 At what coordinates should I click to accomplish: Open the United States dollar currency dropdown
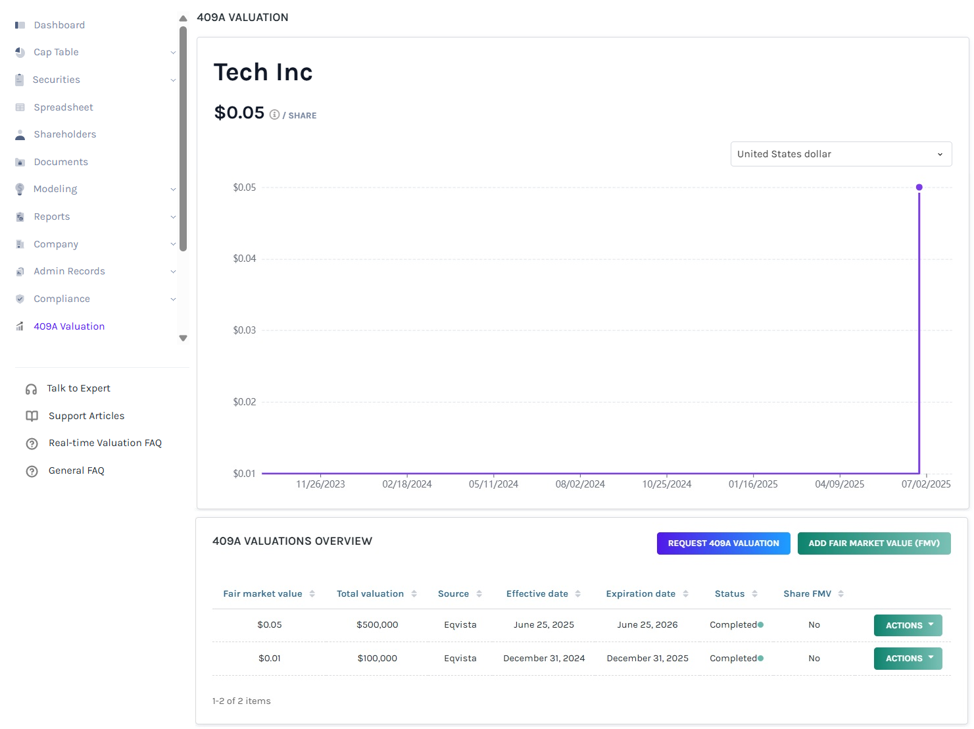tap(840, 154)
